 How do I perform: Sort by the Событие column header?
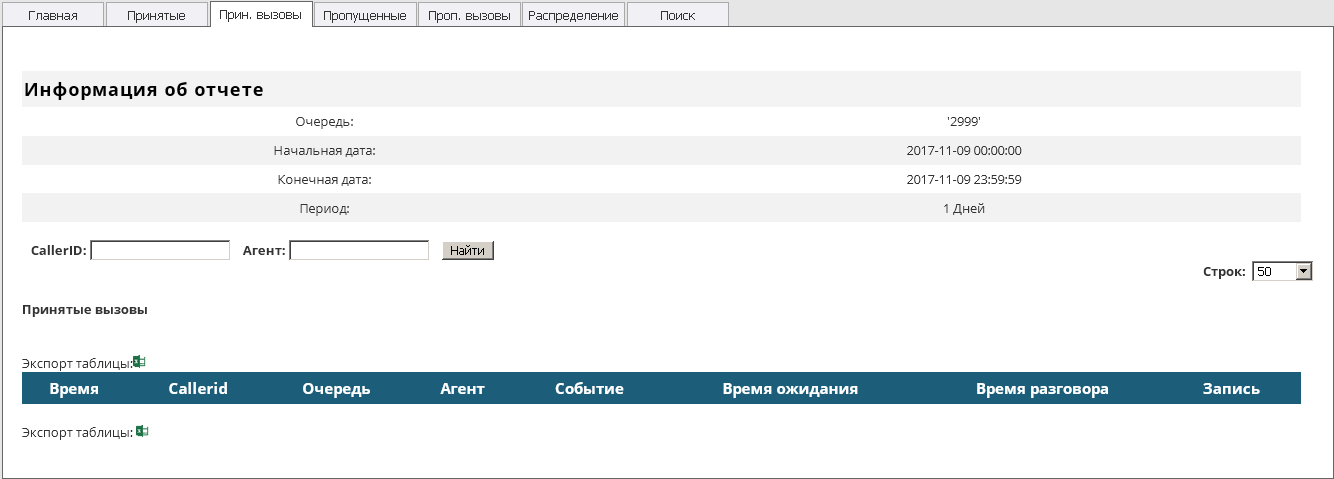[589, 389]
